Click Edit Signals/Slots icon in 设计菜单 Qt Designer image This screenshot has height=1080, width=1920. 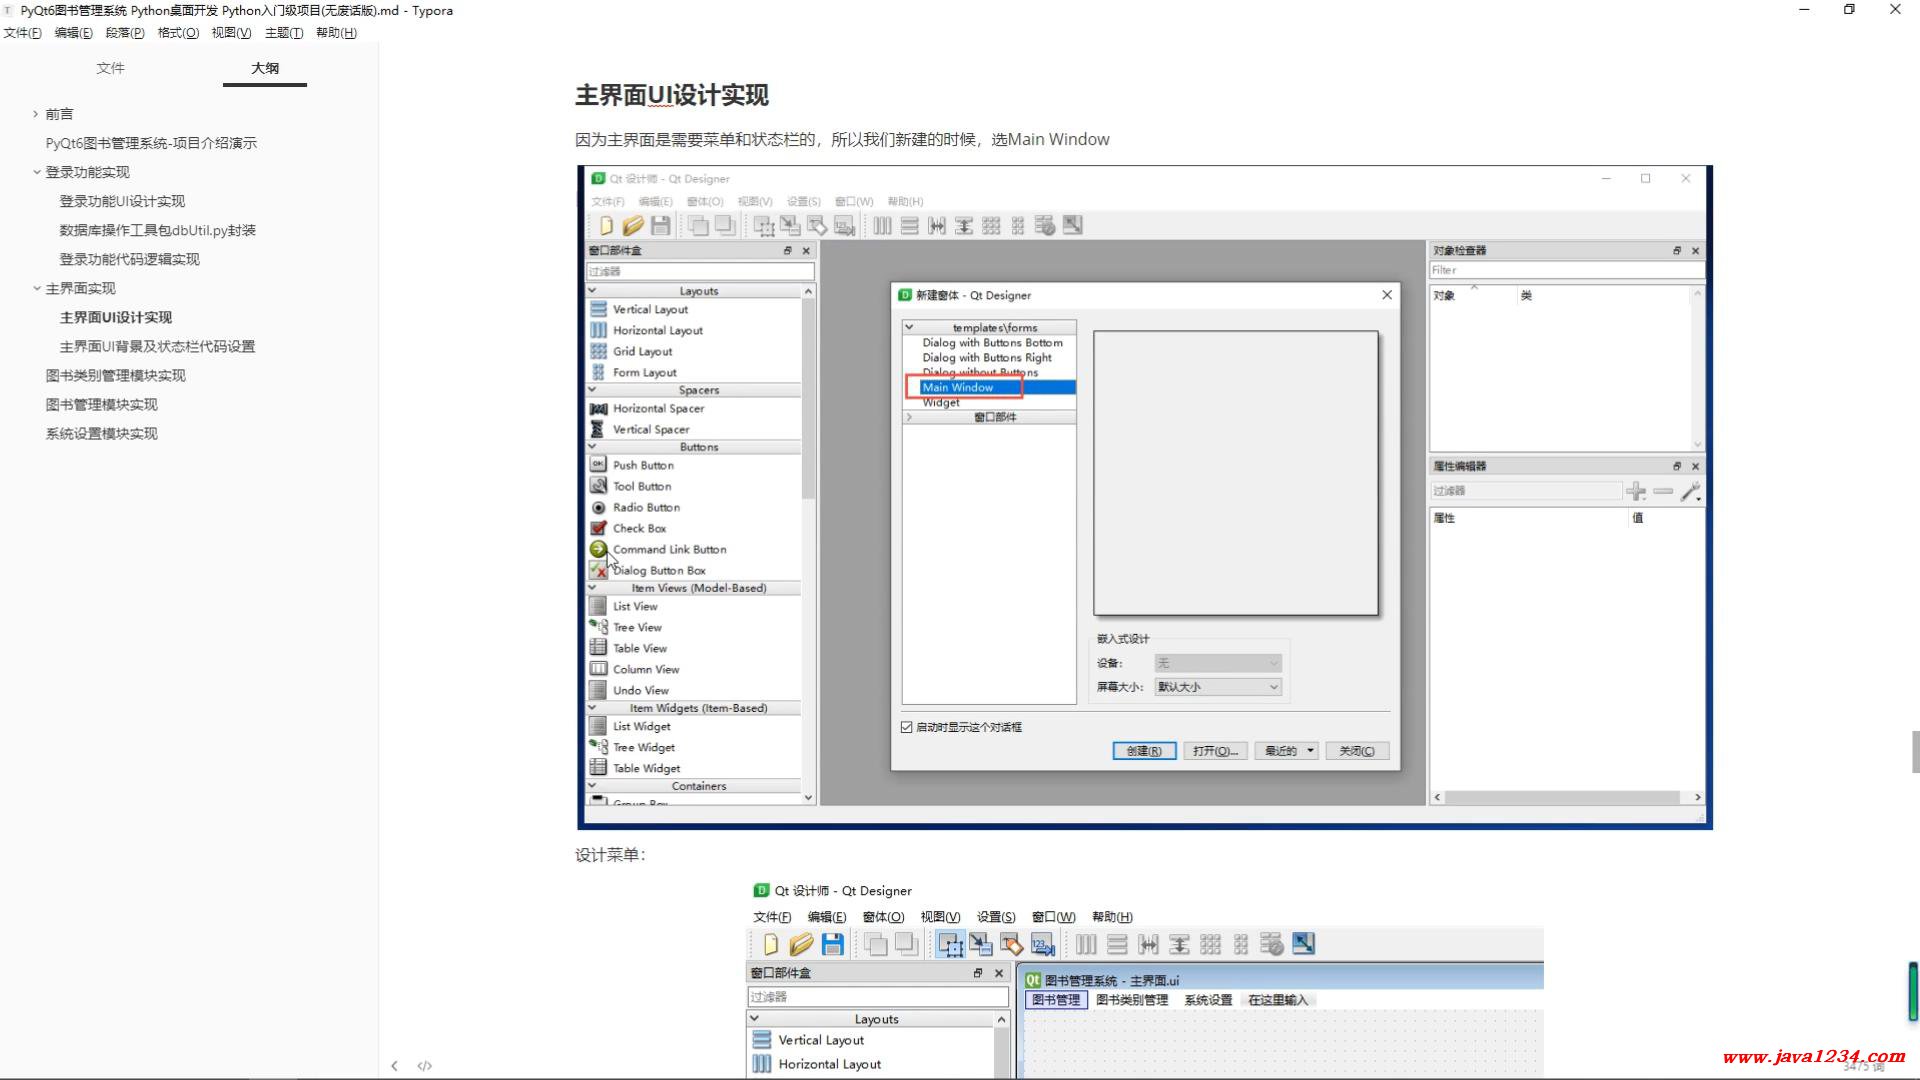point(981,944)
